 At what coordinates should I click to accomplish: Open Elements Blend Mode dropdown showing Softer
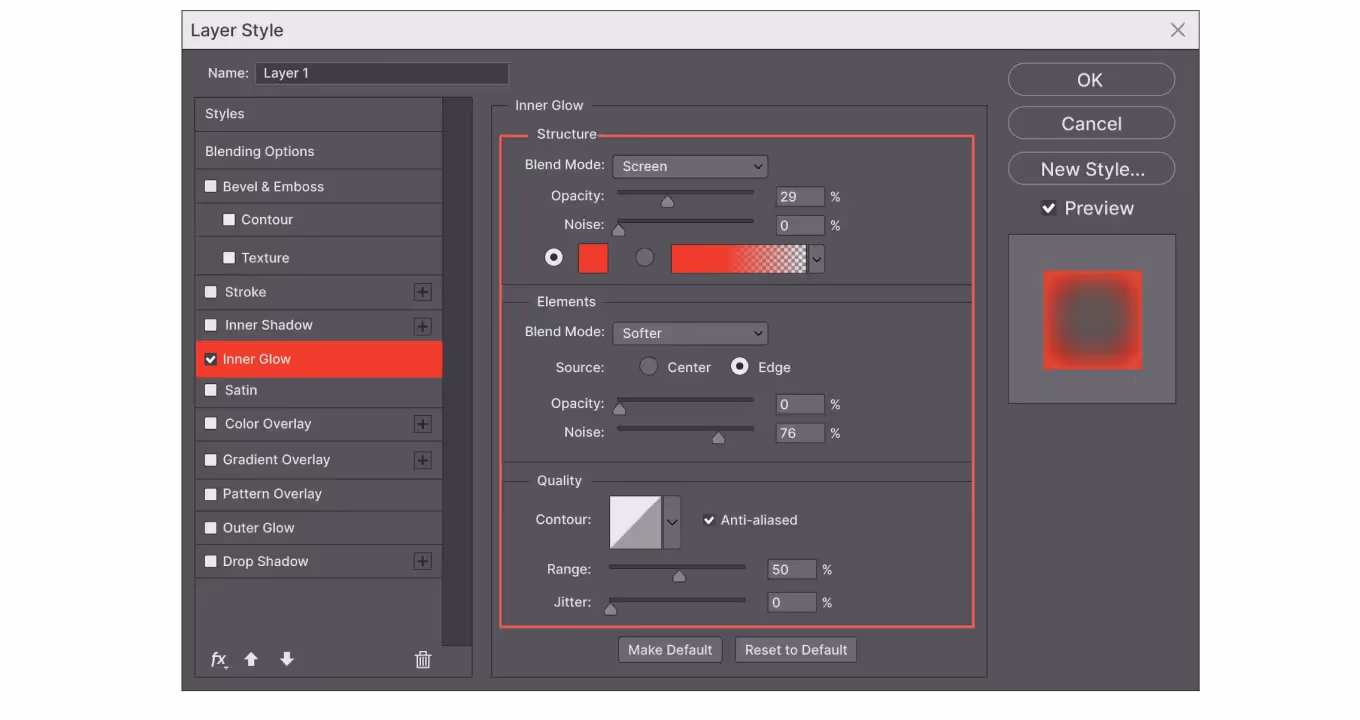(x=690, y=333)
